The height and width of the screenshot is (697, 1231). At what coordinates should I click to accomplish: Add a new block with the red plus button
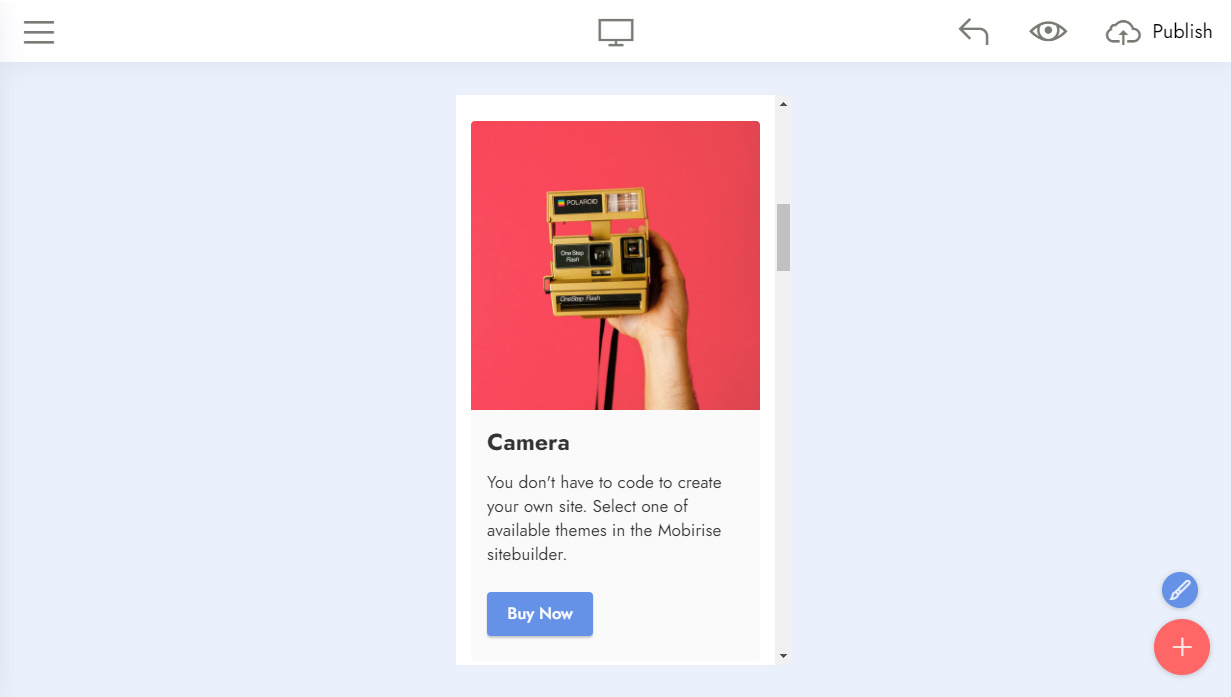coord(1182,647)
